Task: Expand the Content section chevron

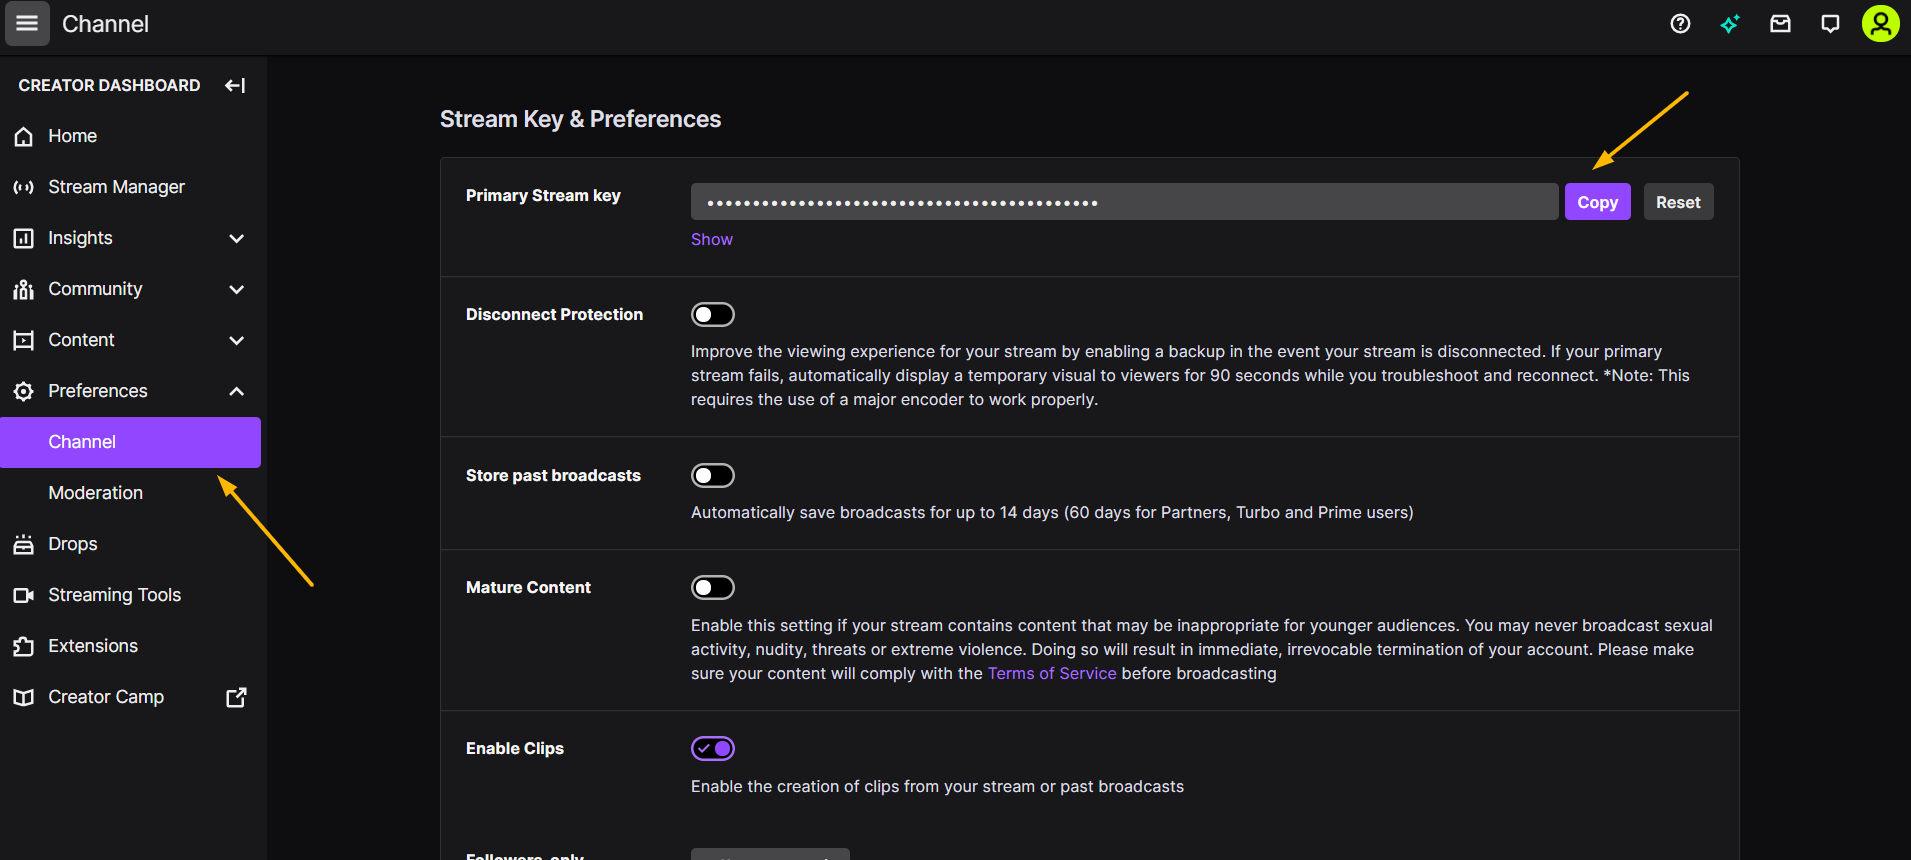Action: 237,340
